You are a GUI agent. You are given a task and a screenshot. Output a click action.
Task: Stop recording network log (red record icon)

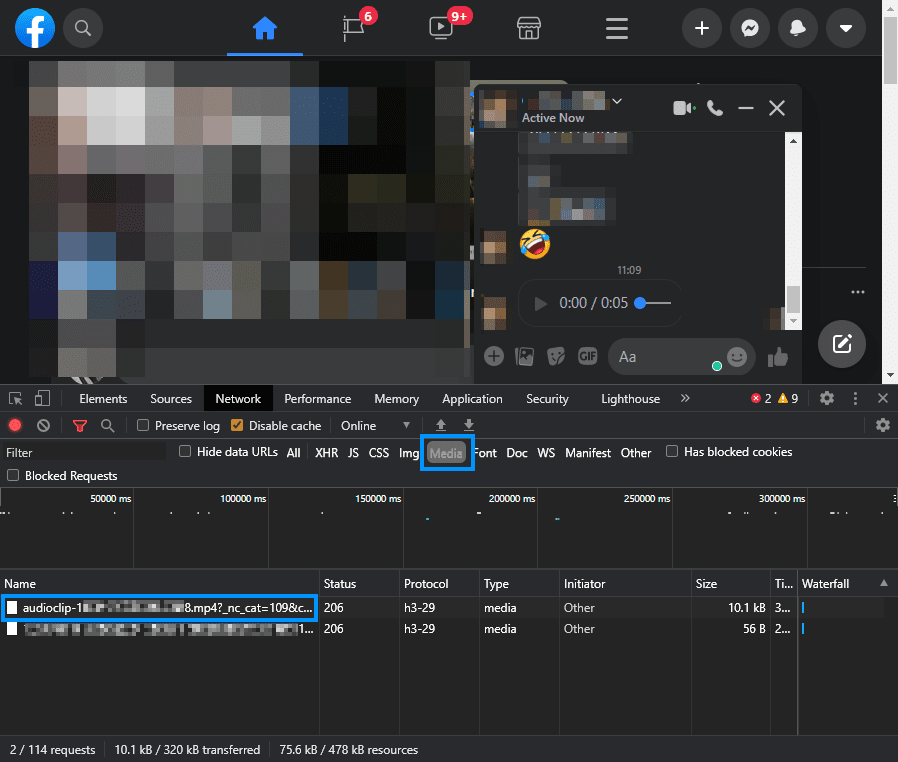tap(13, 425)
